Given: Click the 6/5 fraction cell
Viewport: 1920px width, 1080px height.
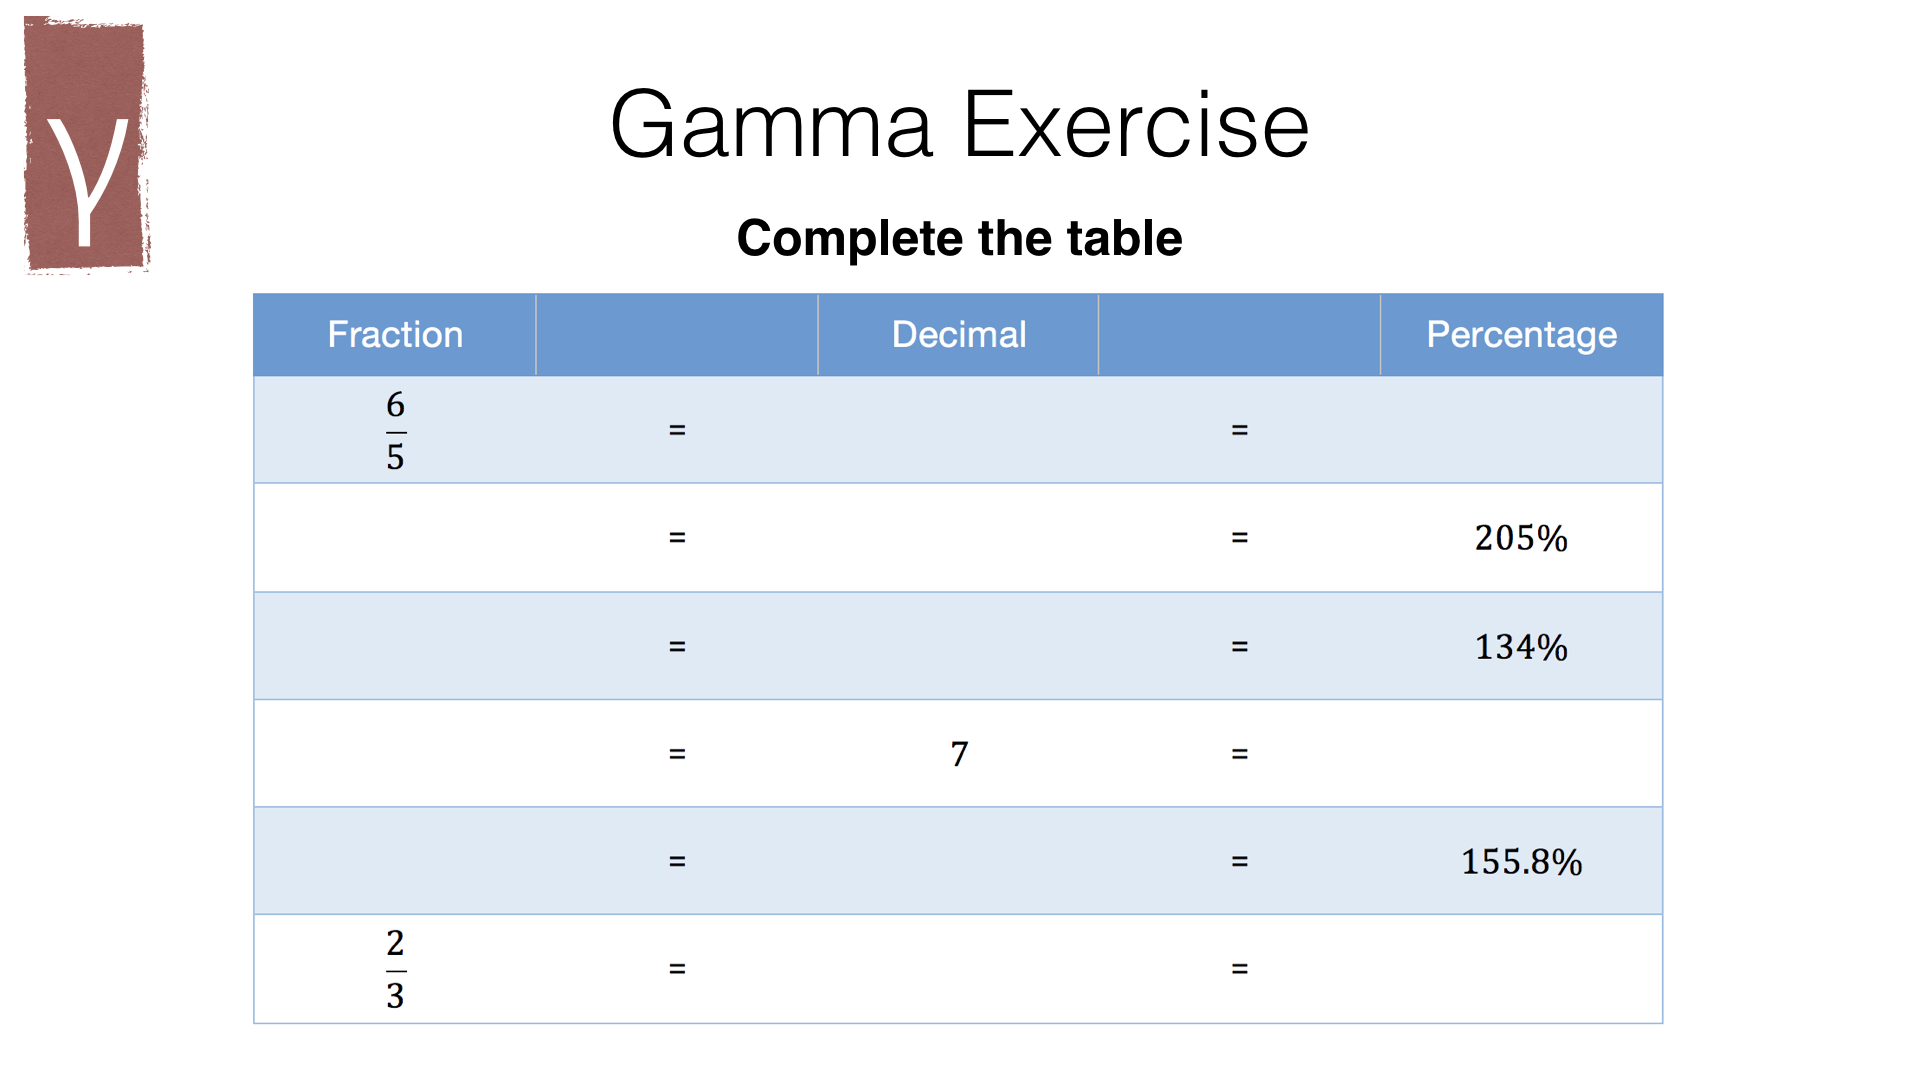Looking at the screenshot, I should pyautogui.click(x=395, y=430).
